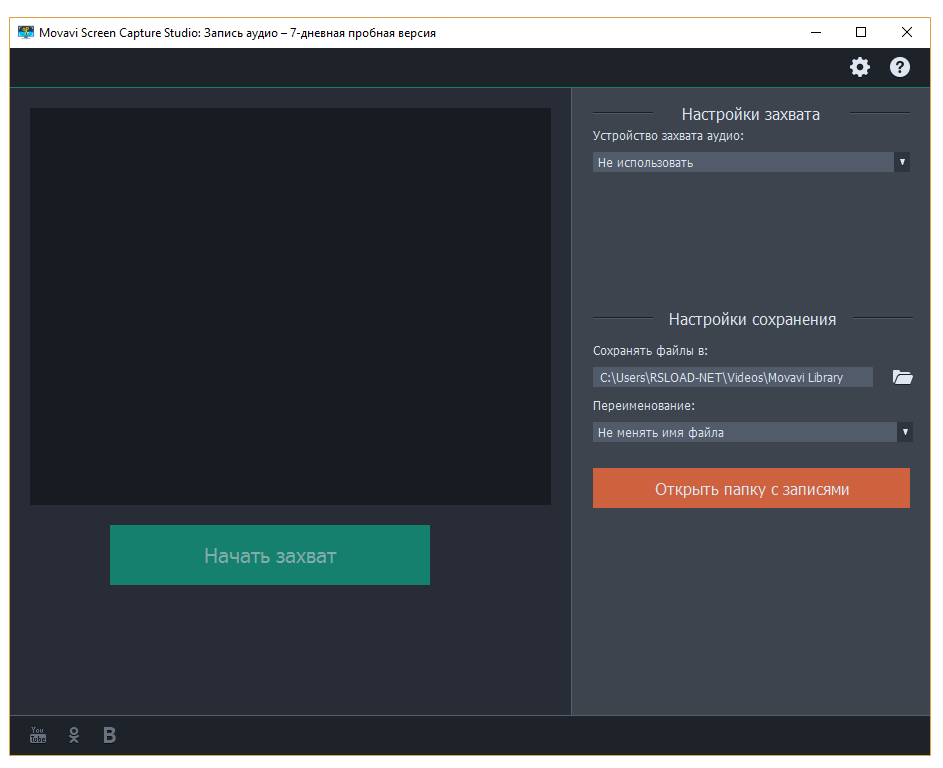
Task: Click the Odnoklassniki social icon
Action: pyautogui.click(x=73, y=734)
